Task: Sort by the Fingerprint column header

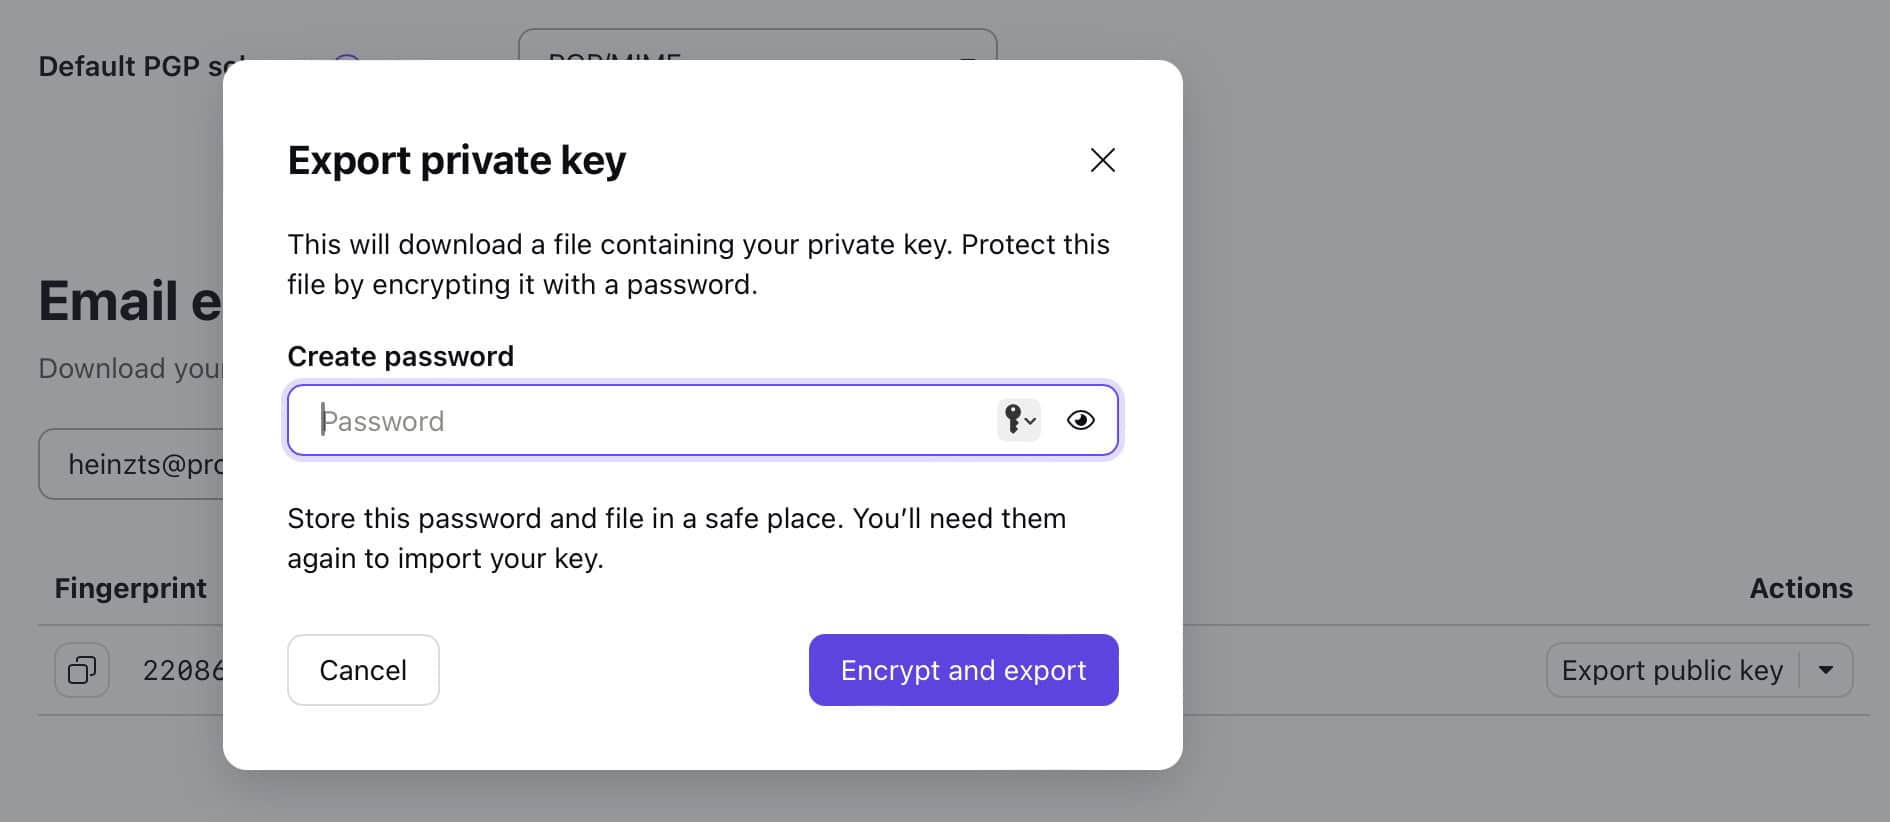Action: pyautogui.click(x=130, y=588)
